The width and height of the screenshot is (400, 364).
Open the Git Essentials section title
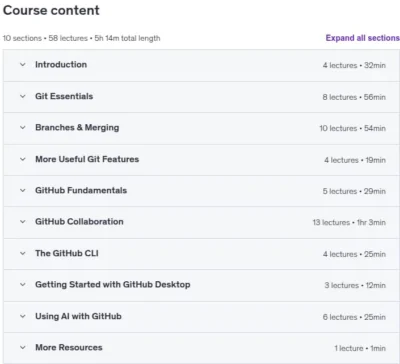click(x=64, y=96)
